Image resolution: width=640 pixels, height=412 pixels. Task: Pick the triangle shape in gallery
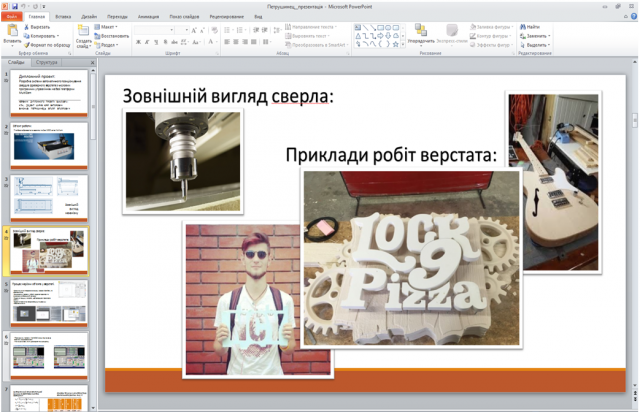(x=358, y=36)
